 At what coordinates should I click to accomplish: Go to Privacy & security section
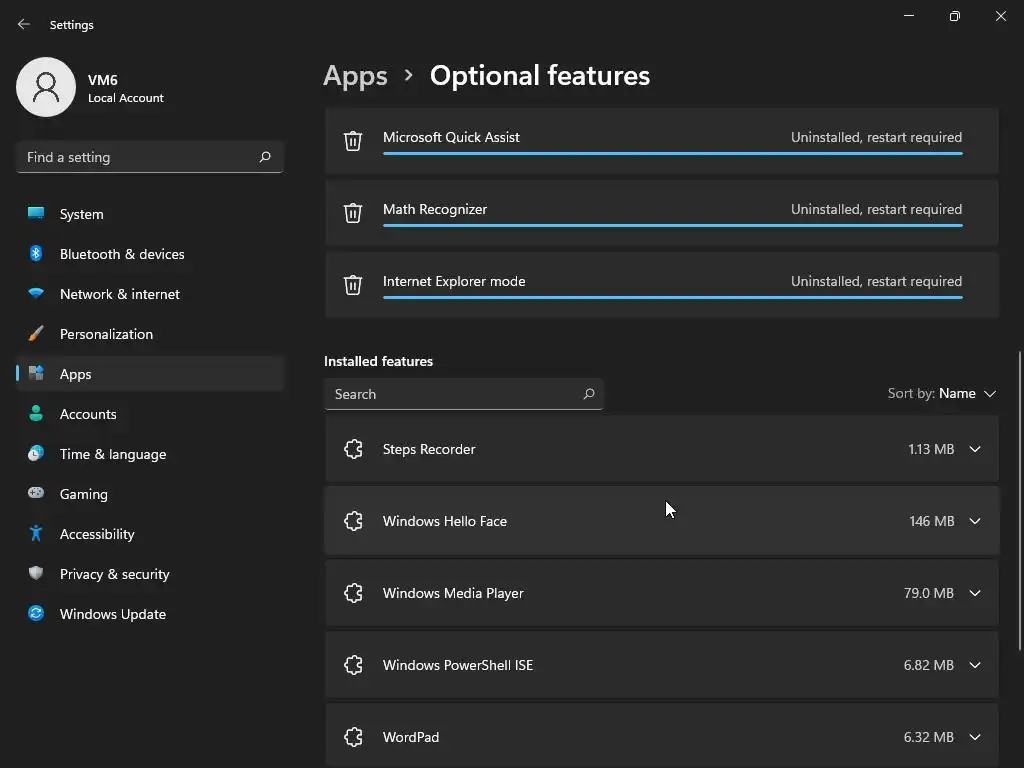(114, 574)
